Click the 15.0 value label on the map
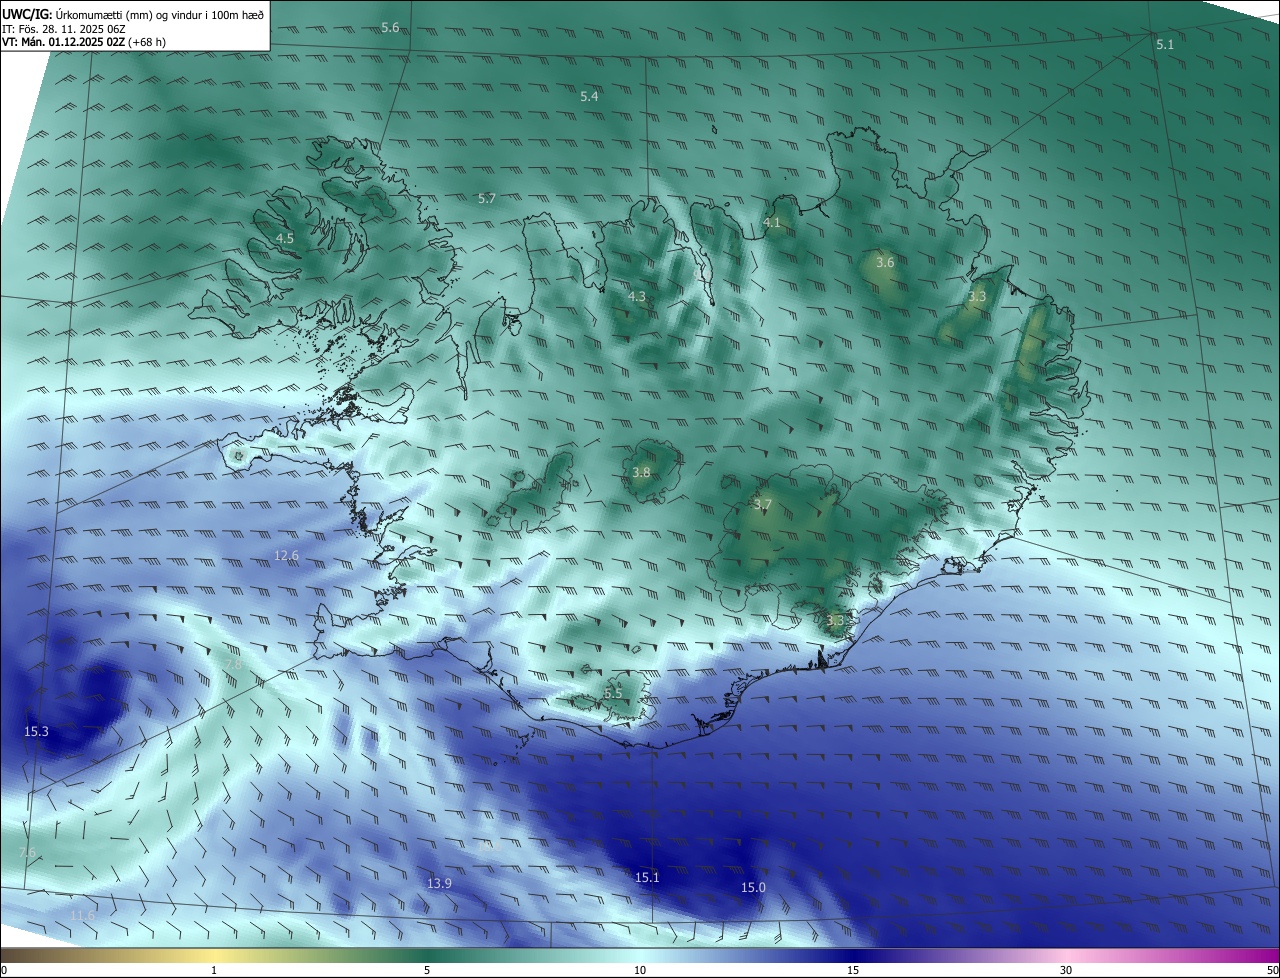This screenshot has height=978, width=1280. [753, 888]
